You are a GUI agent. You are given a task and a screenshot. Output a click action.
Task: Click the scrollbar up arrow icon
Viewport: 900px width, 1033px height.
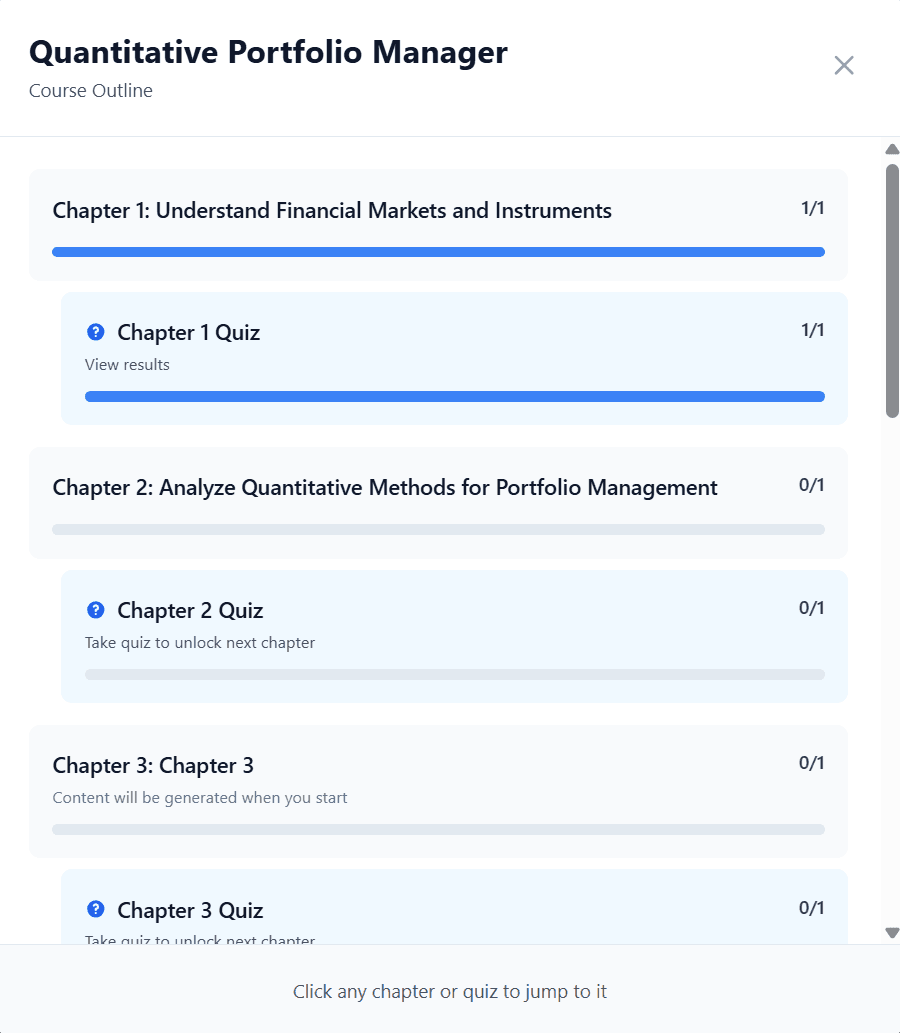[891, 149]
